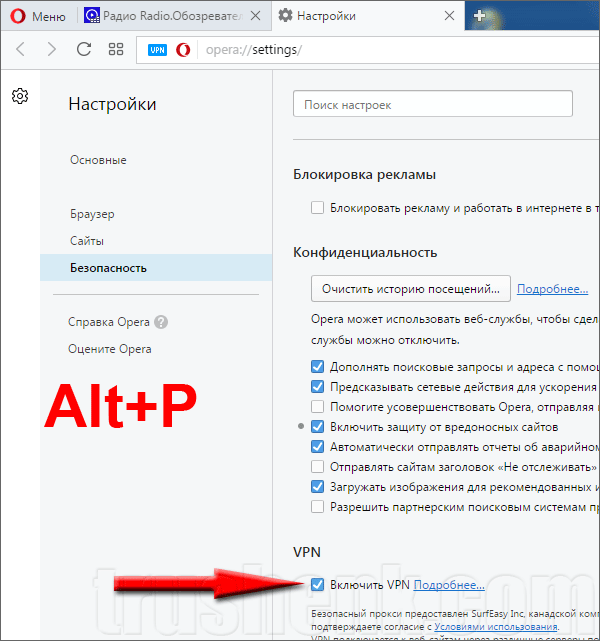Viewport: 600px width, 641px height.
Task: Switch to the Радио Radio.Обозреватель tab
Action: 163,16
